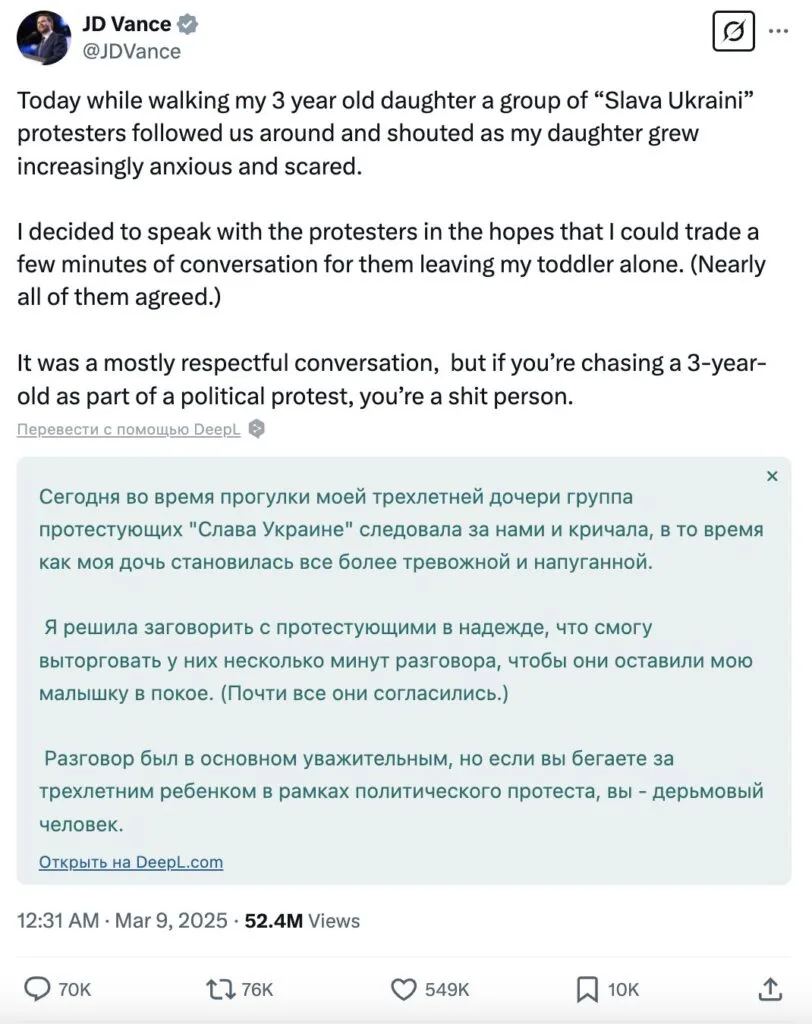Like the tweet with the heart icon
Image resolution: width=812 pixels, height=1024 pixels.
(x=404, y=989)
